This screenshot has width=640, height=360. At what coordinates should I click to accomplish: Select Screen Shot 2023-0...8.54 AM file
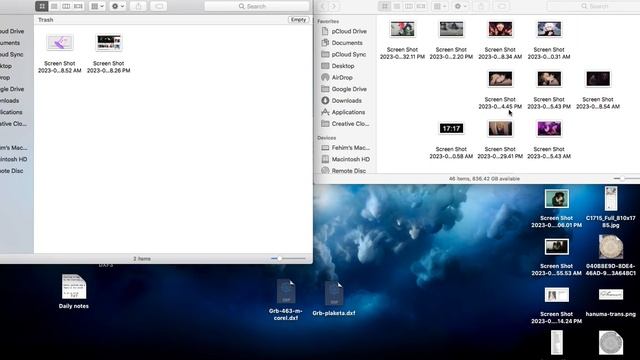pyautogui.click(x=598, y=90)
